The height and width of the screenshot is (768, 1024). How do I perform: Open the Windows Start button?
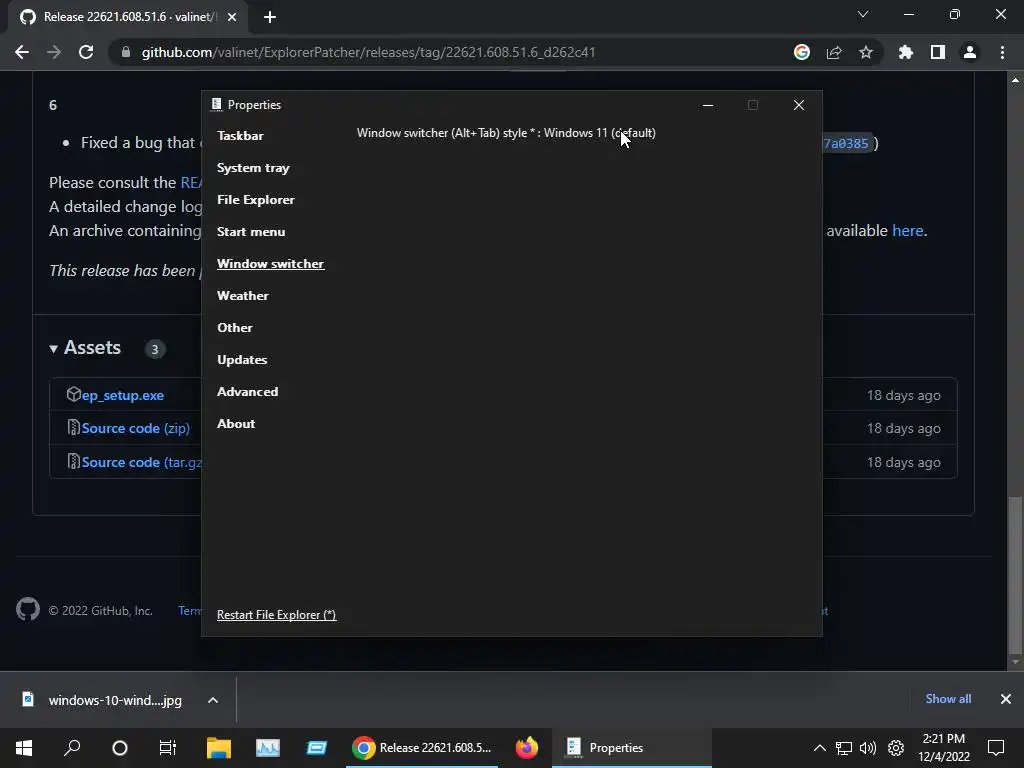pyautogui.click(x=24, y=748)
